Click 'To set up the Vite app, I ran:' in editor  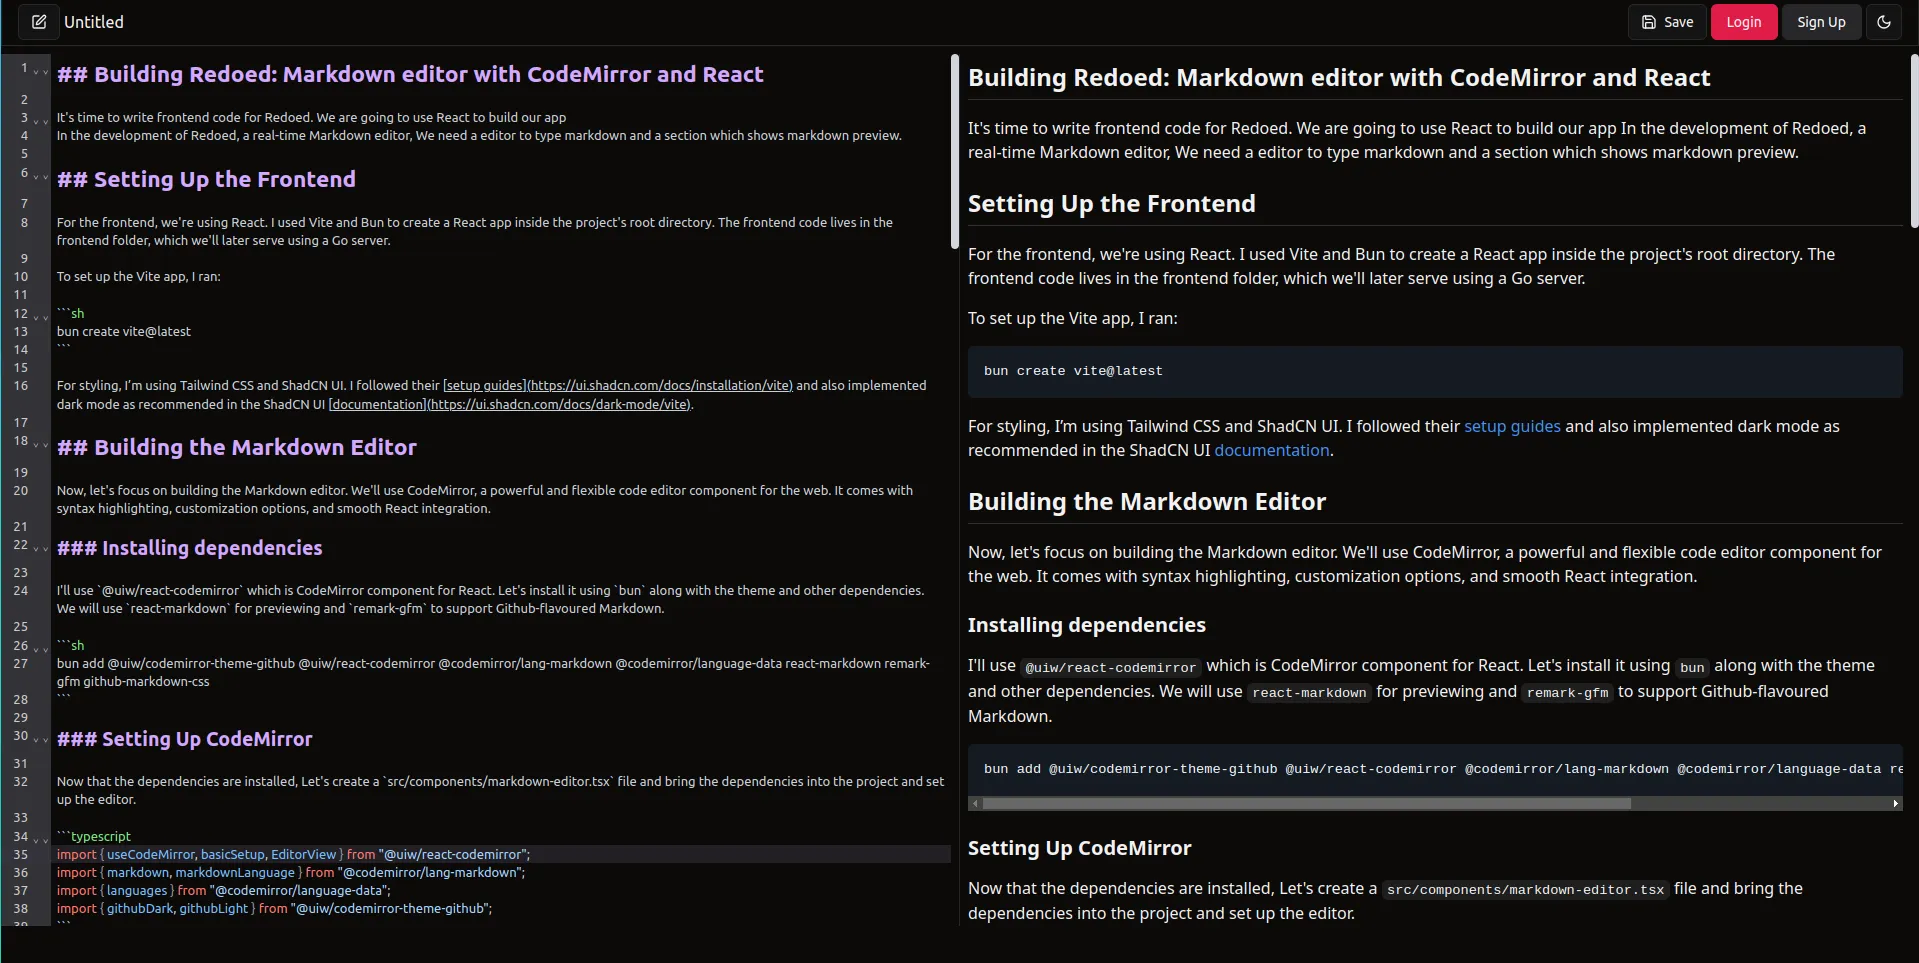click(x=138, y=276)
